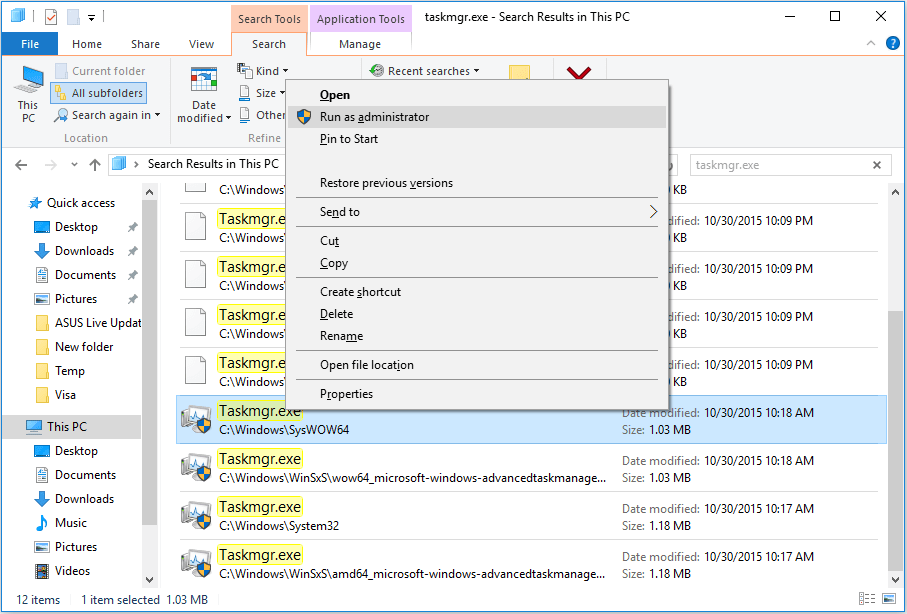Click the red Close search X icon
907x614 pixels.
point(578,73)
